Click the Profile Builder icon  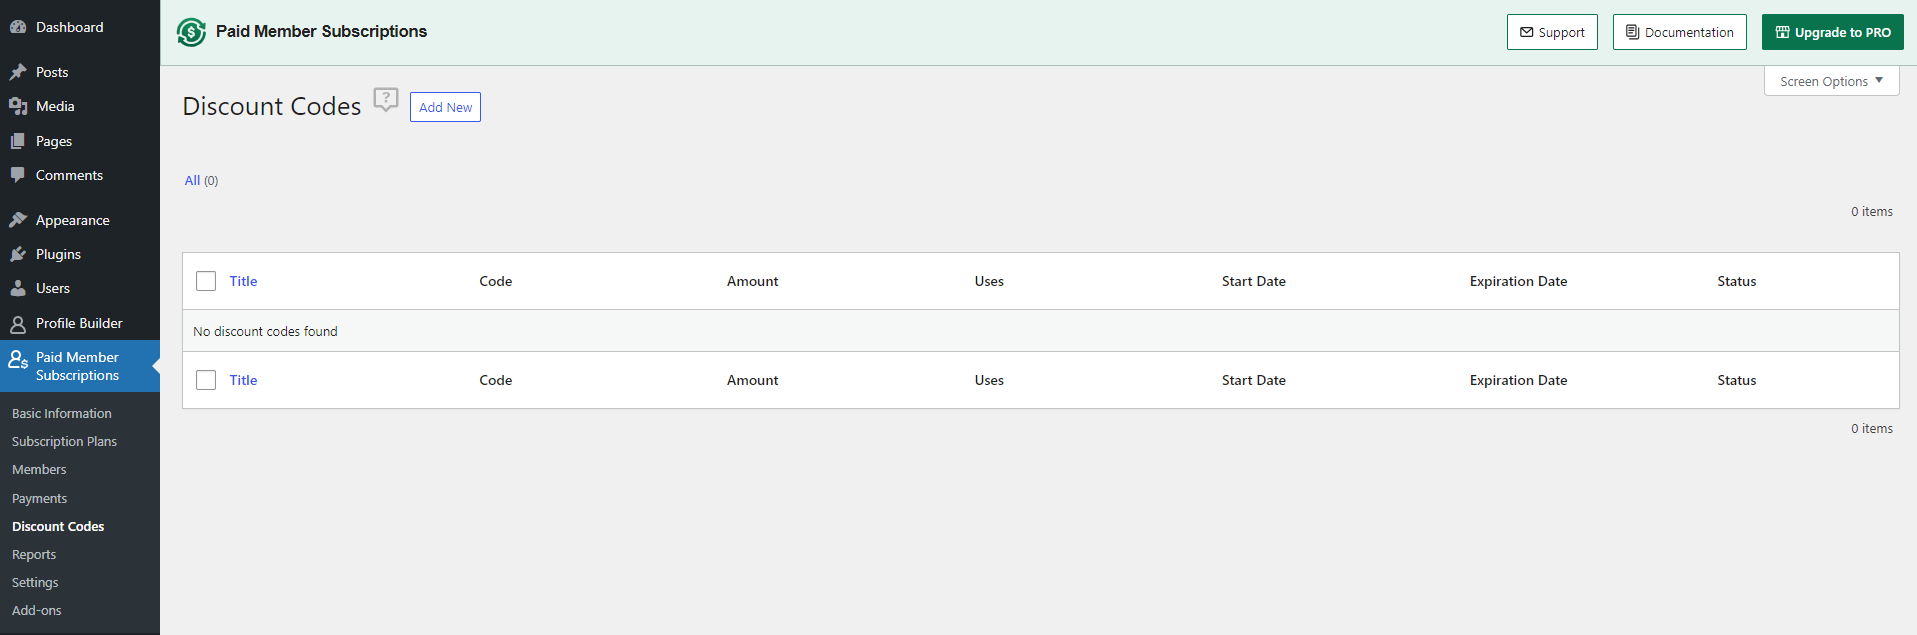click(18, 323)
